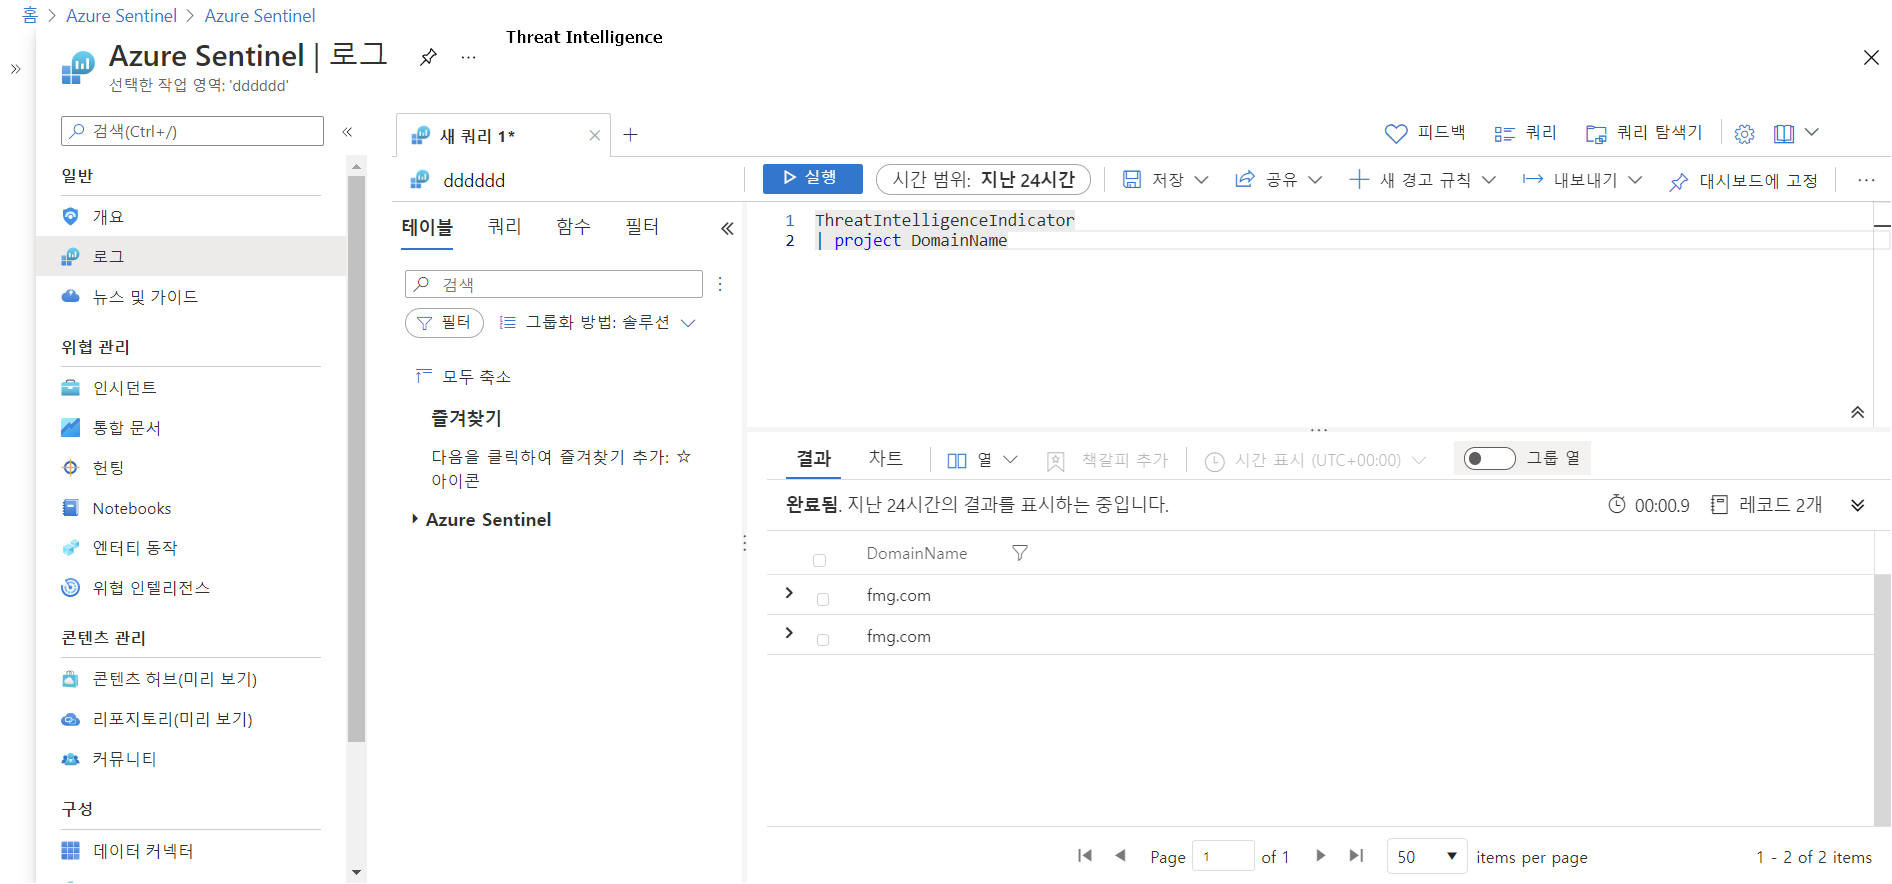Open the 공유 share dropdown
The image size is (1892, 884).
1279,179
